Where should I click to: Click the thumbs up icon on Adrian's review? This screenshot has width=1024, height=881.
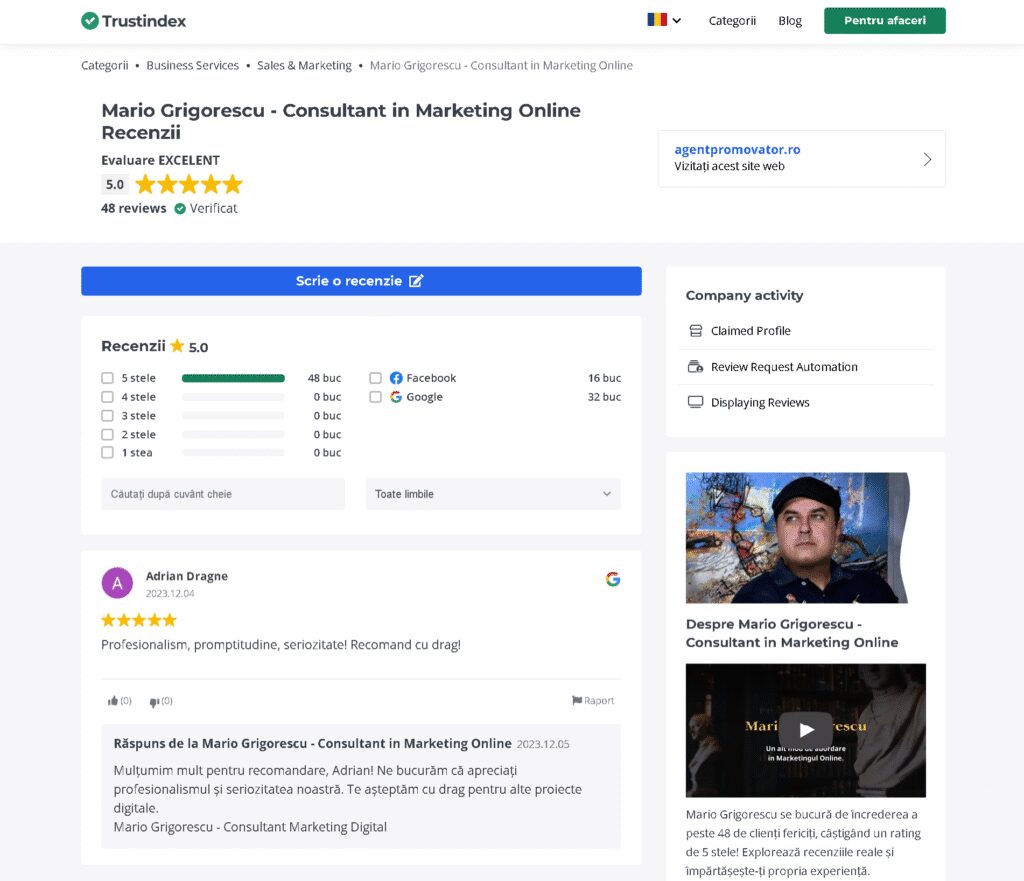113,701
